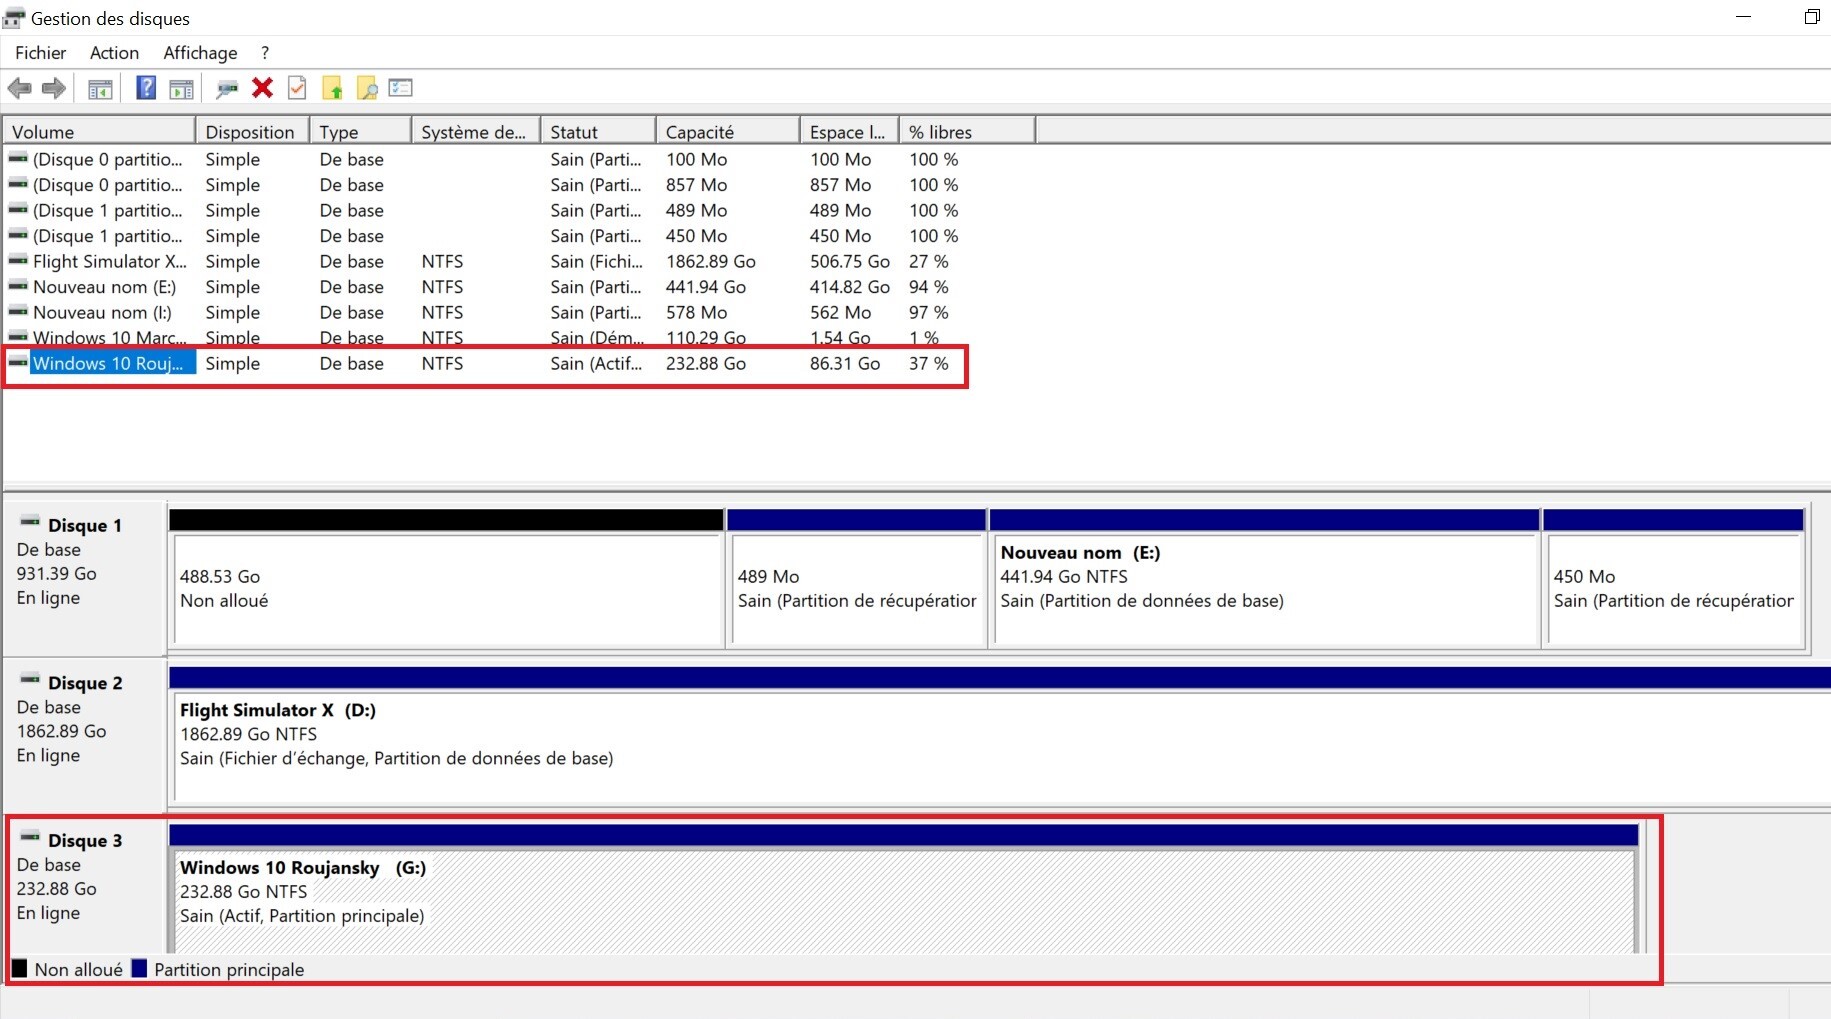Click the drive icon of the 857 Mo Disque 0 row

(18, 185)
